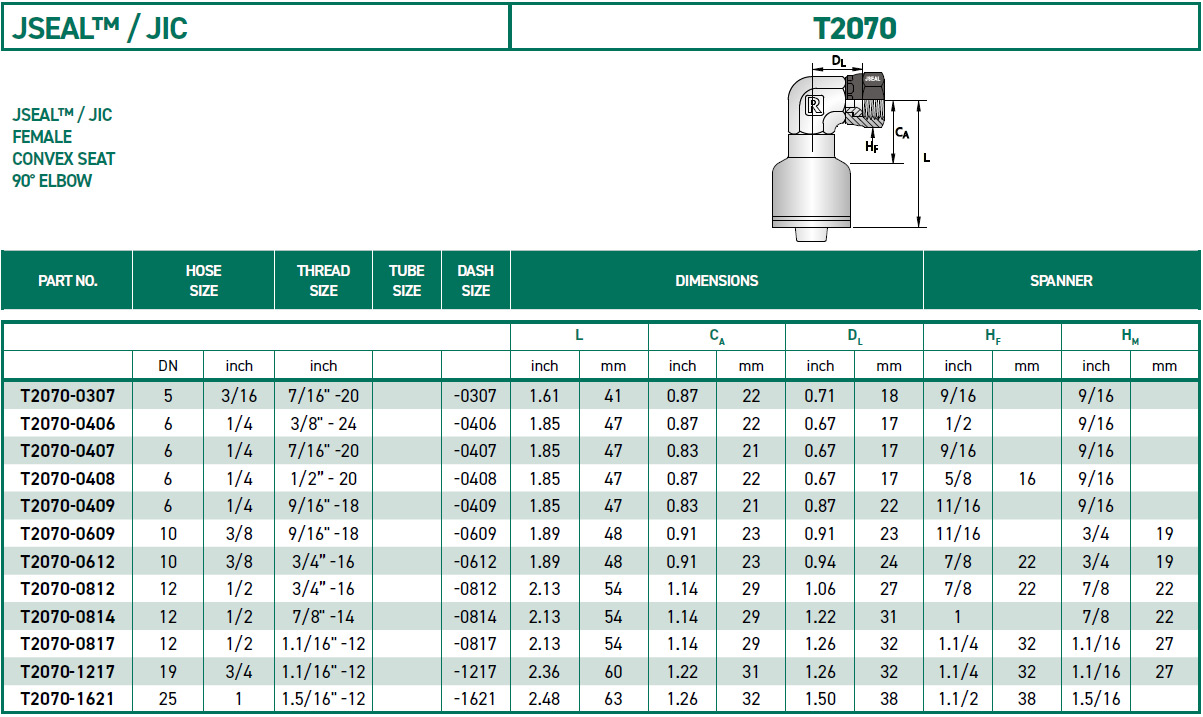1203x717 pixels.
Task: Select part number T2070-0406
Action: click(x=68, y=424)
